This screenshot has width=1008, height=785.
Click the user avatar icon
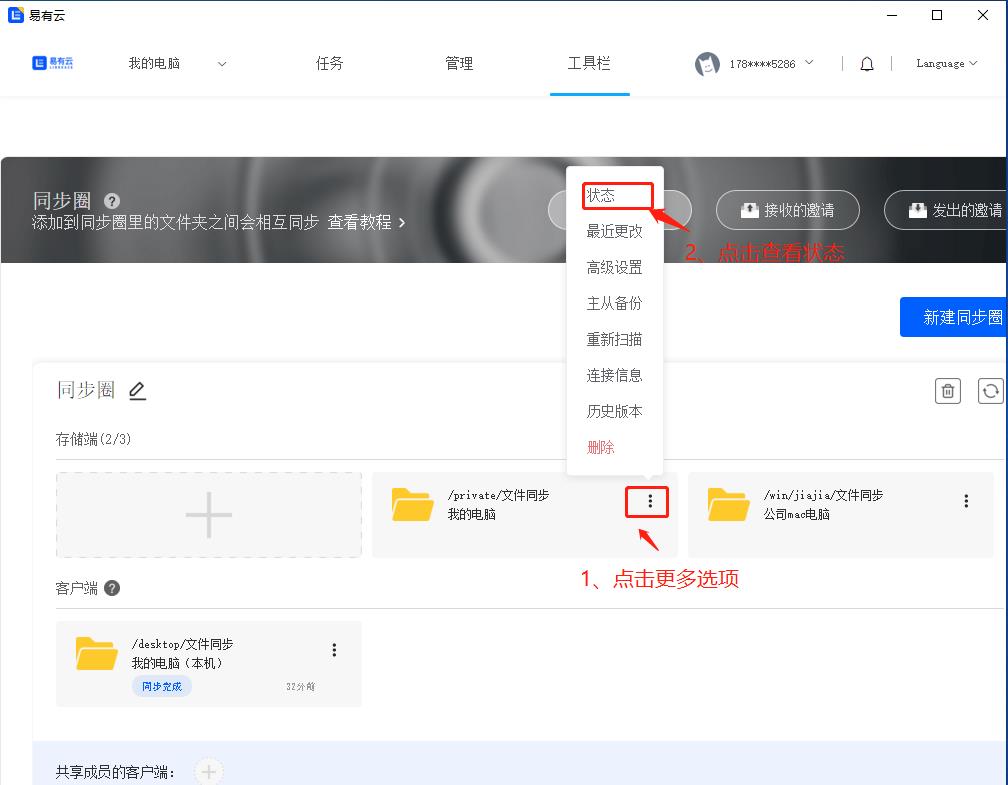coord(707,64)
